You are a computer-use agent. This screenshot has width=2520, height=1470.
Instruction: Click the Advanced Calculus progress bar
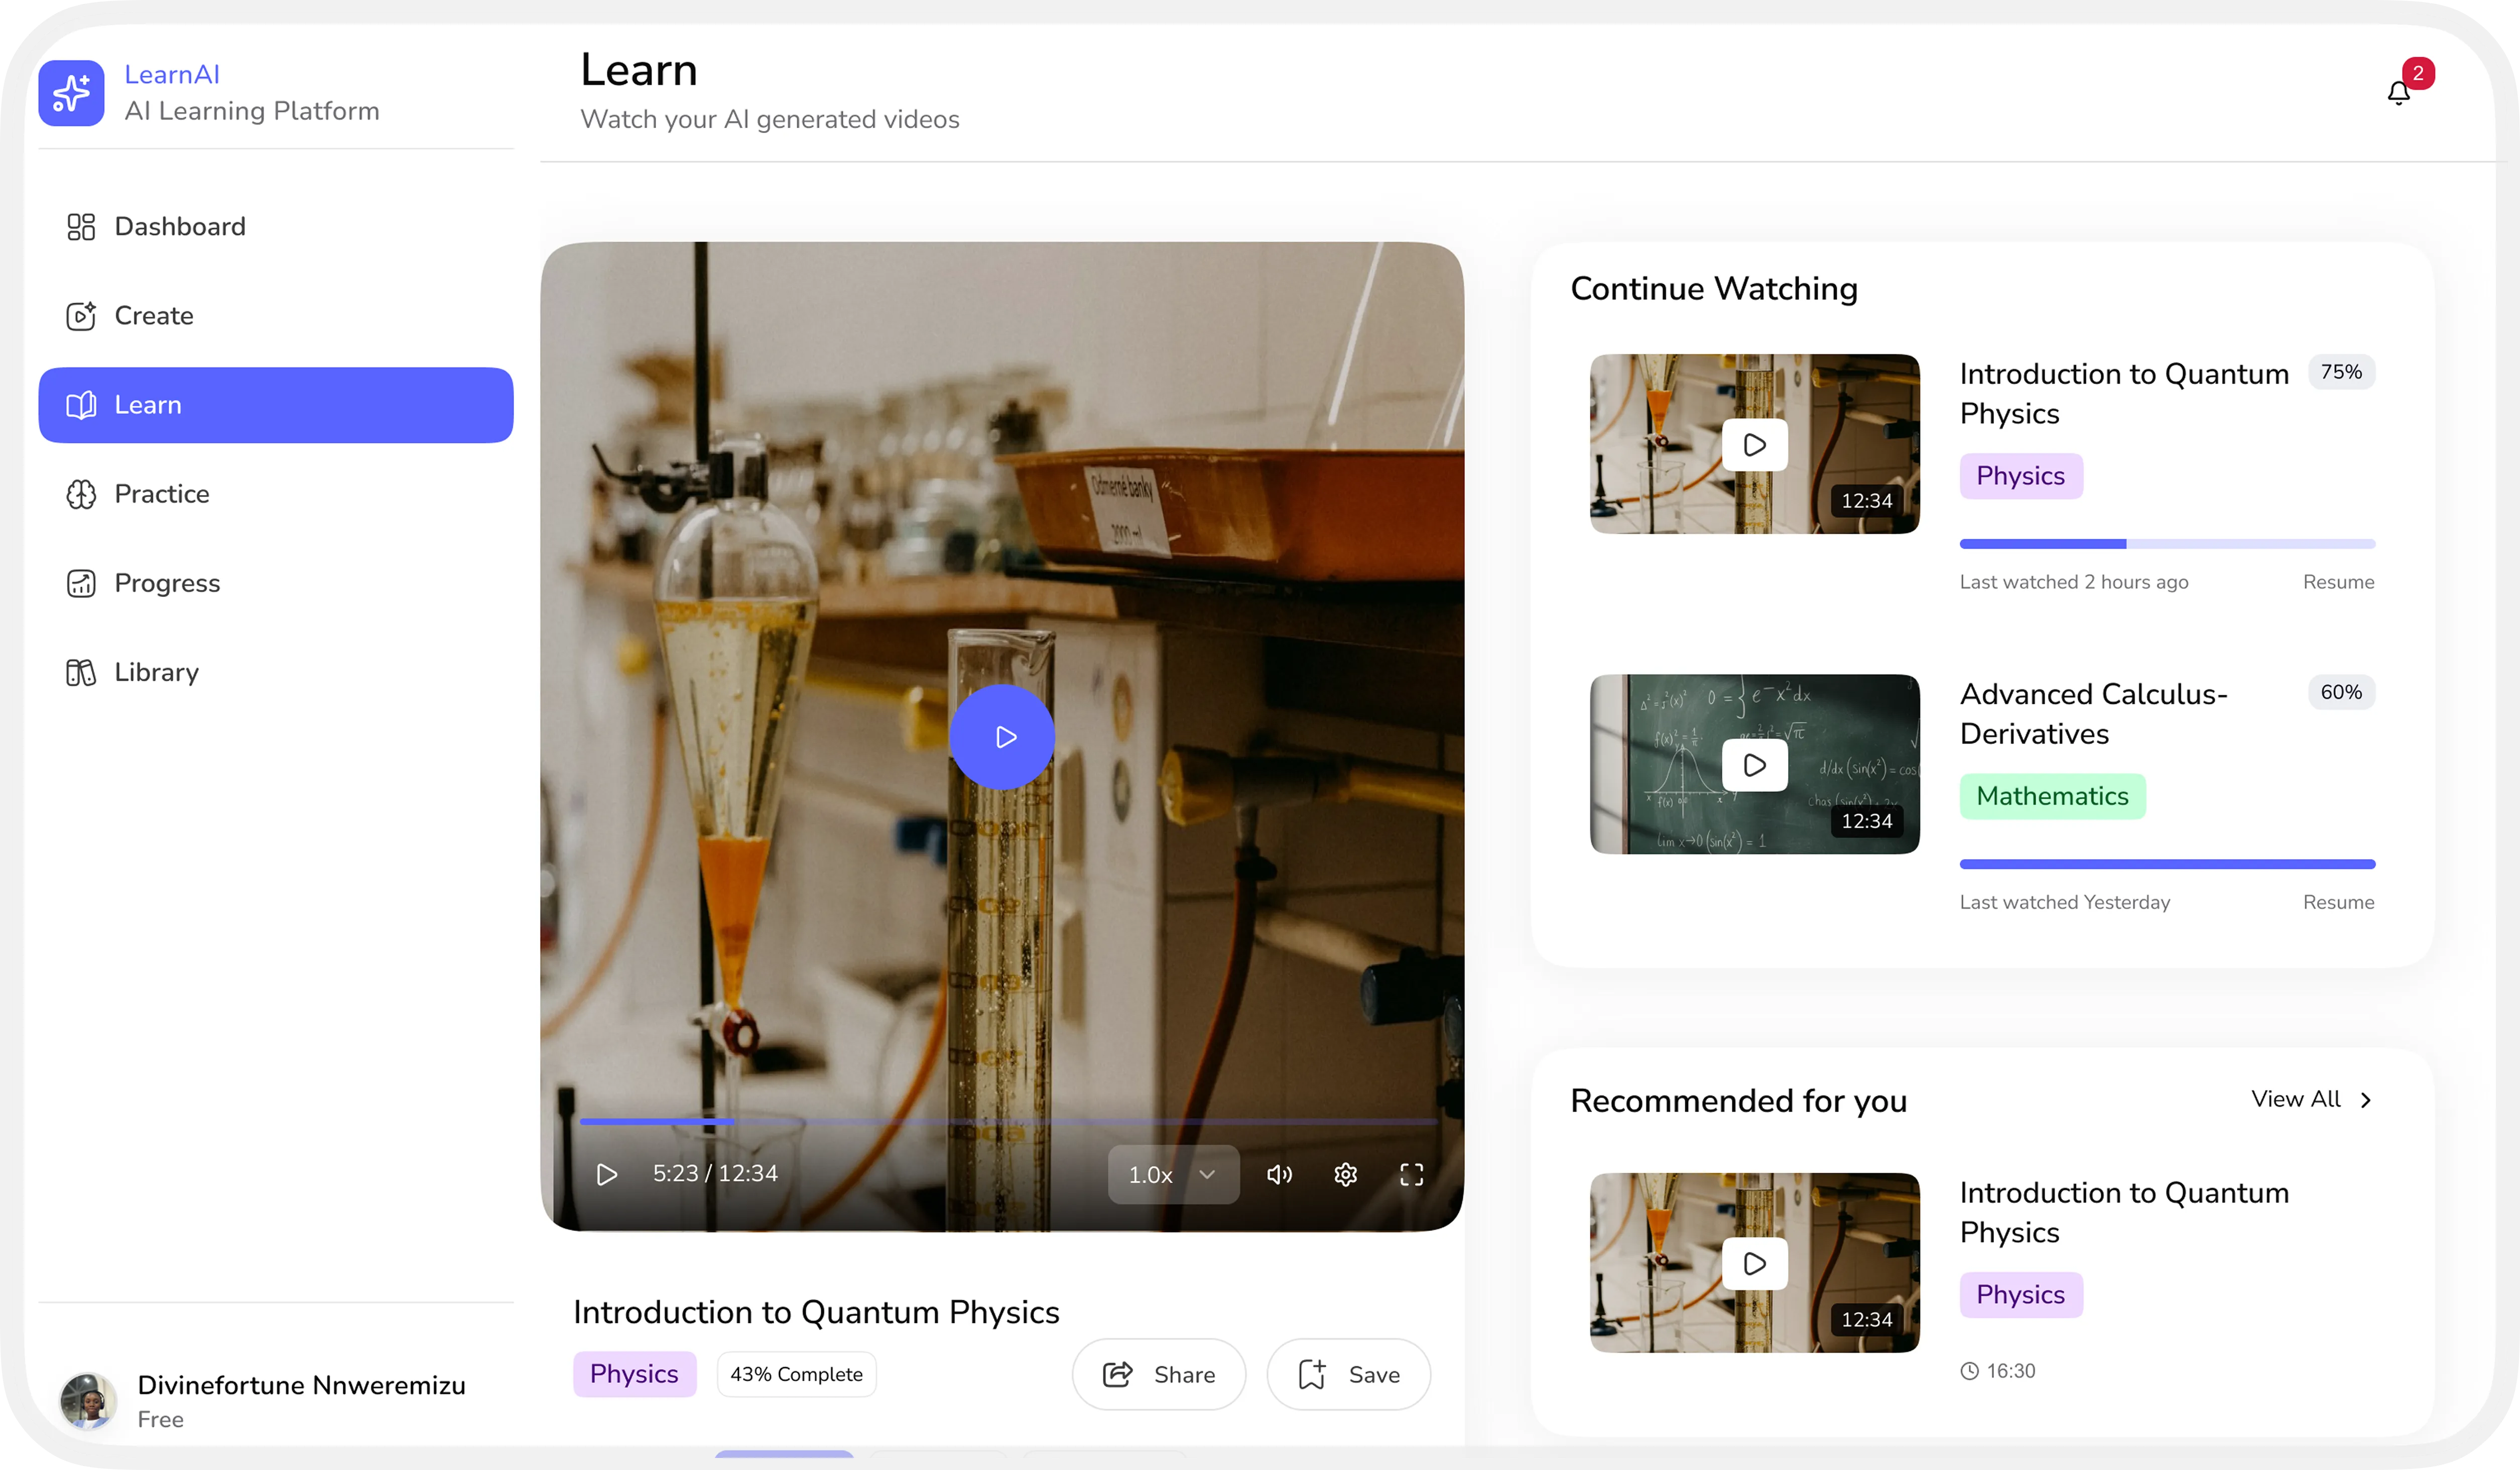tap(2167, 864)
